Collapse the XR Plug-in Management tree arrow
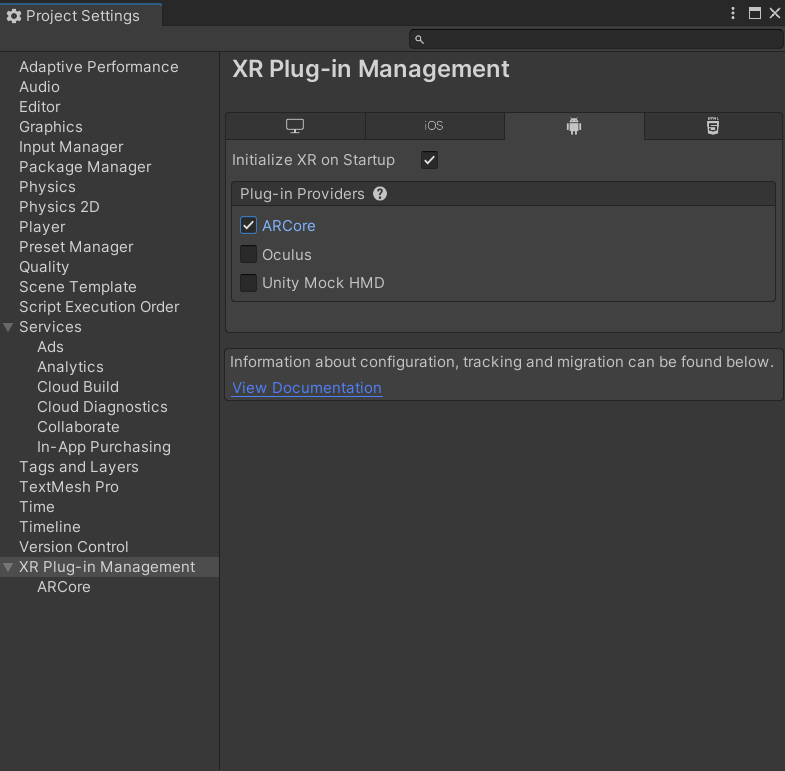 [8, 567]
